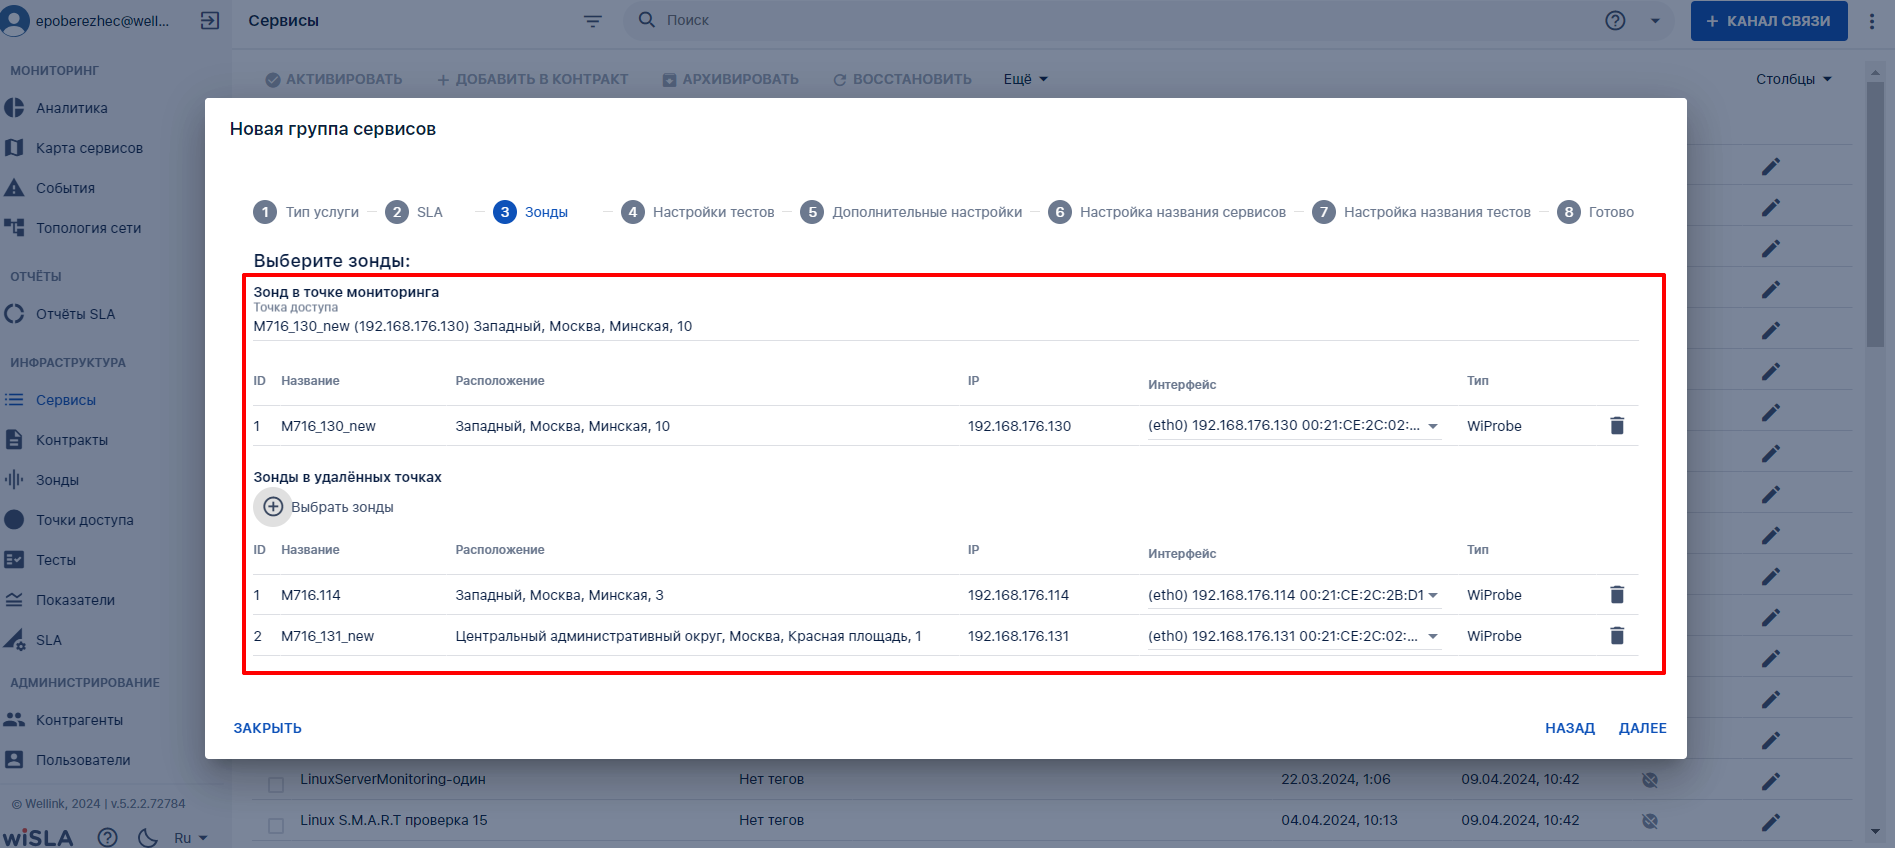Open the help question mark icon
The width and height of the screenshot is (1895, 848).
point(1615,21)
